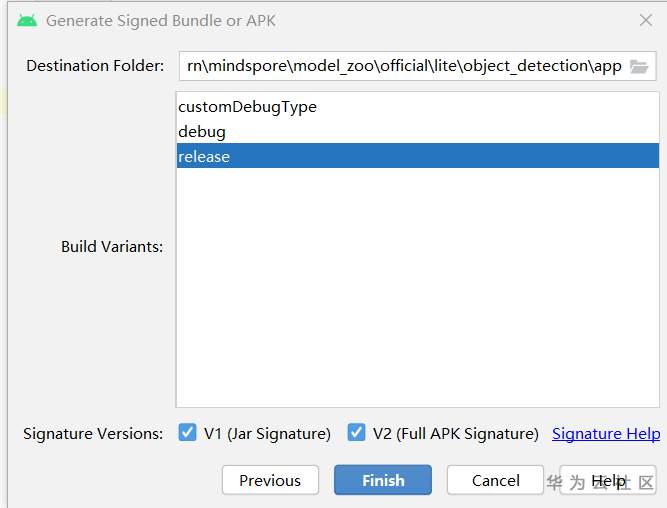Click the "Build Variants:" label
This screenshot has height=508, width=667.
tap(112, 247)
